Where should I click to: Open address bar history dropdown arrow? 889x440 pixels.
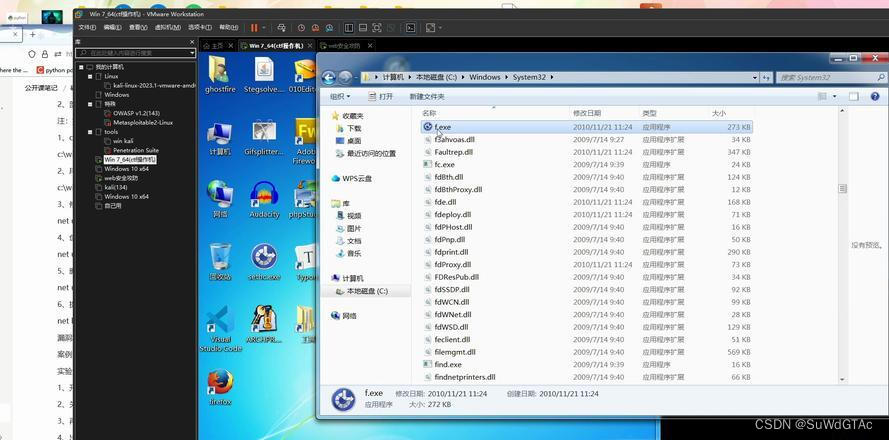755,77
